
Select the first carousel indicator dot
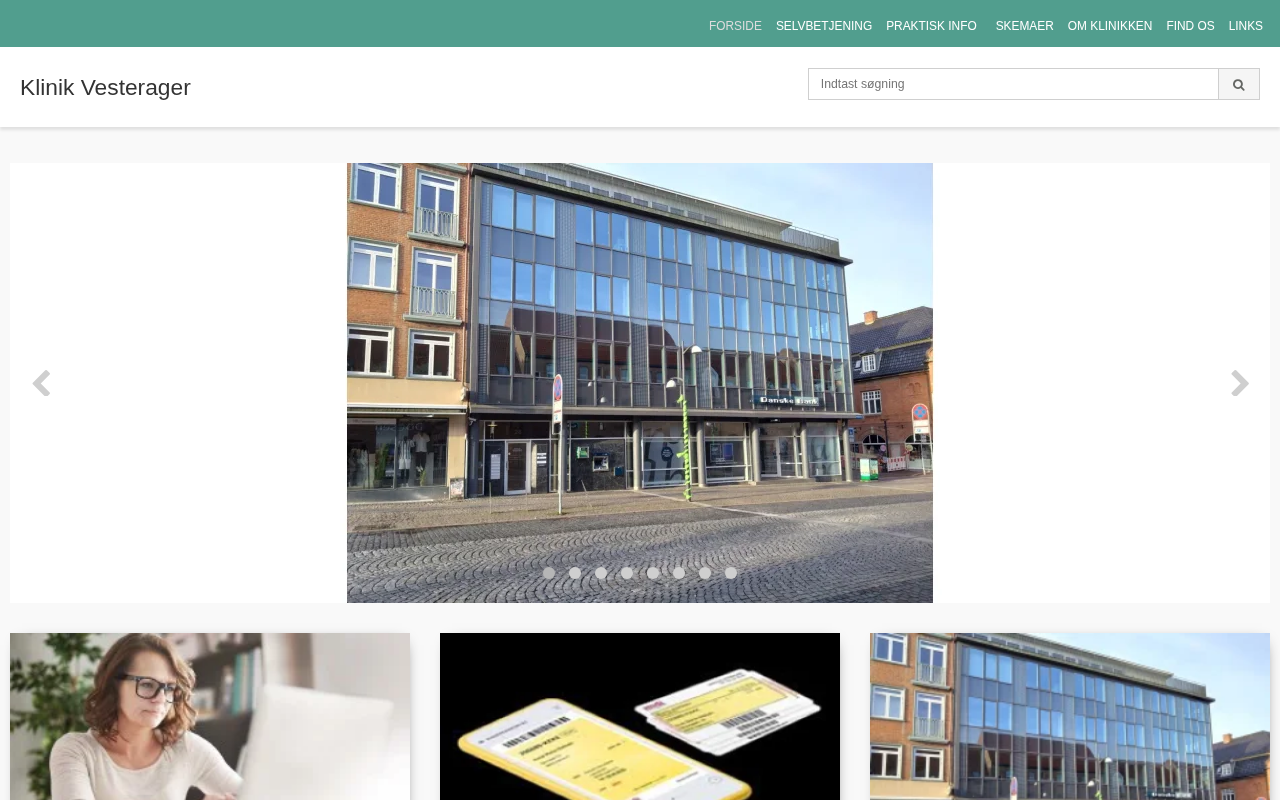pos(549,573)
